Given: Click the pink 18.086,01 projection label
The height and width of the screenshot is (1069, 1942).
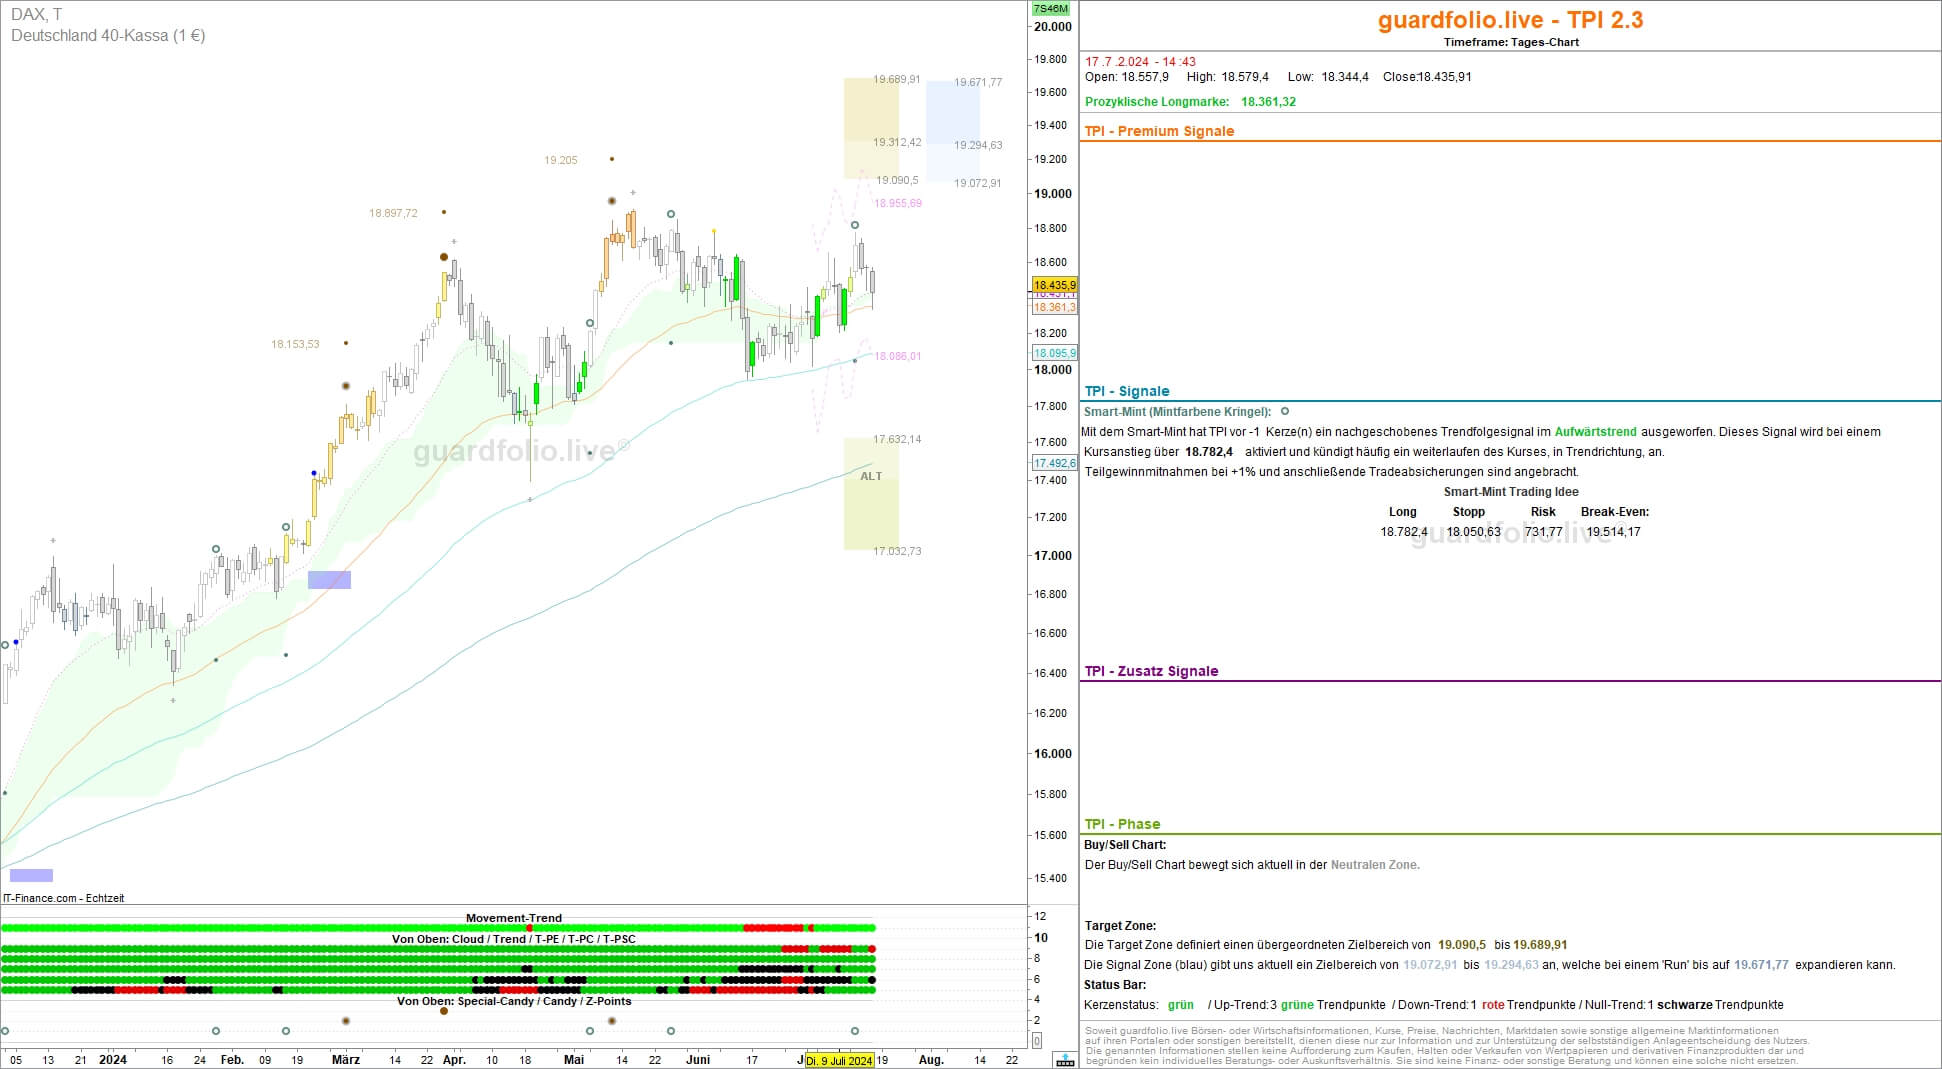Looking at the screenshot, I should (x=898, y=356).
